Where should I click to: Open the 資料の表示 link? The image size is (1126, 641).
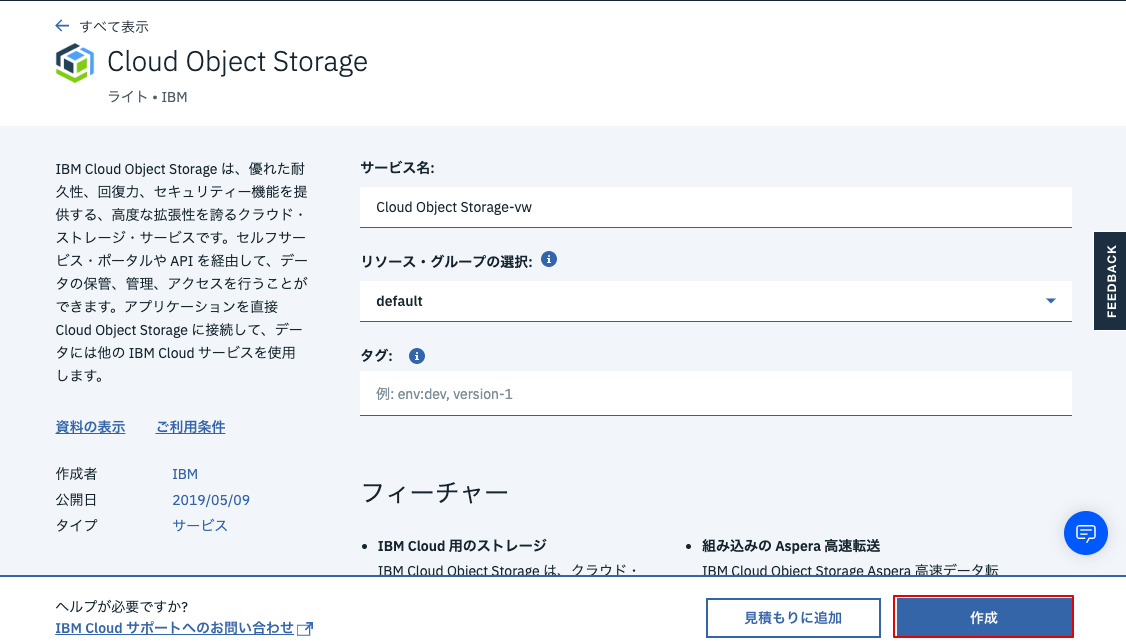pos(90,427)
